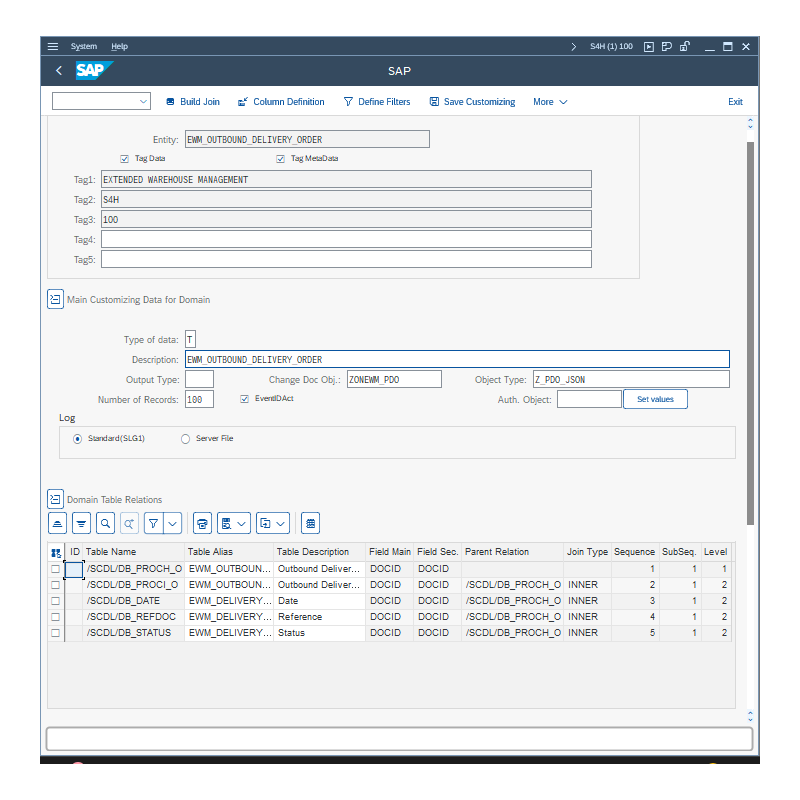Set a filter using the Filter icon
Screen dimensions: 800x800
click(x=153, y=522)
